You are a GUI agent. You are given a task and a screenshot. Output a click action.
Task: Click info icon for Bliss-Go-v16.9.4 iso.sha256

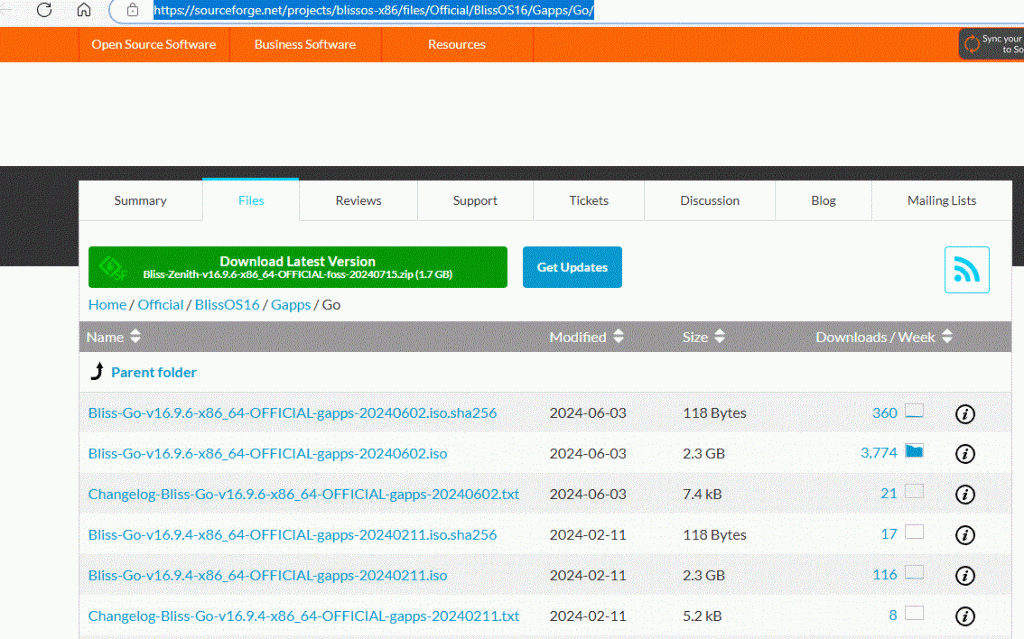tap(965, 535)
